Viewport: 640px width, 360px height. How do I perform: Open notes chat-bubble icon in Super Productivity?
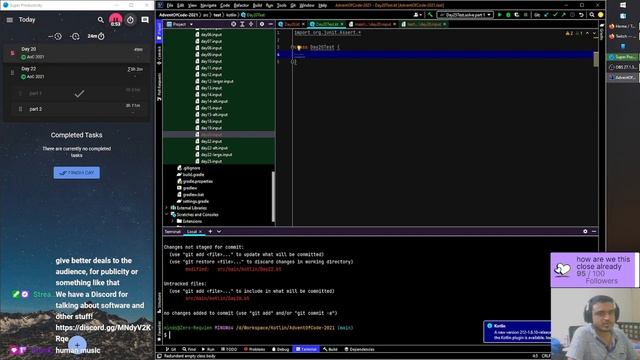point(145,20)
